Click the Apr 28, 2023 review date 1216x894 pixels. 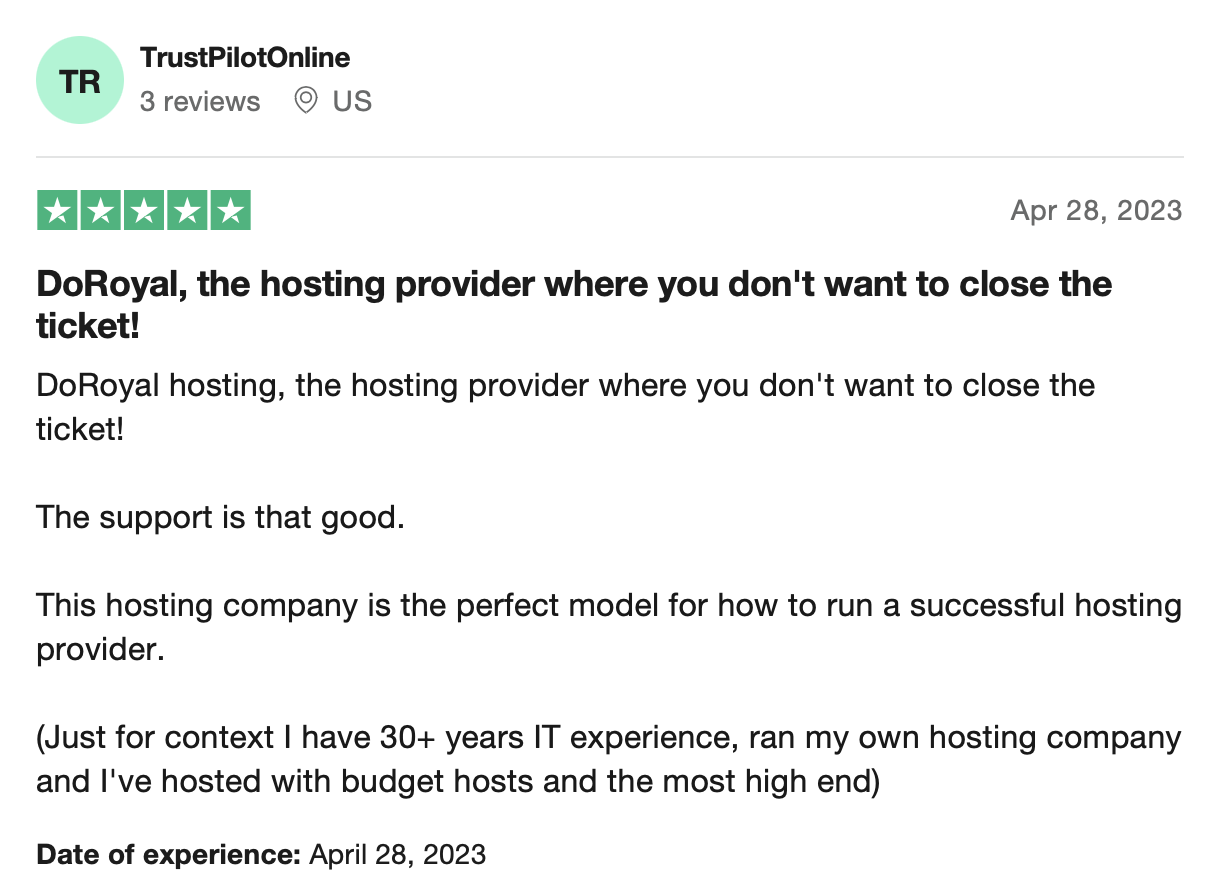point(1096,210)
